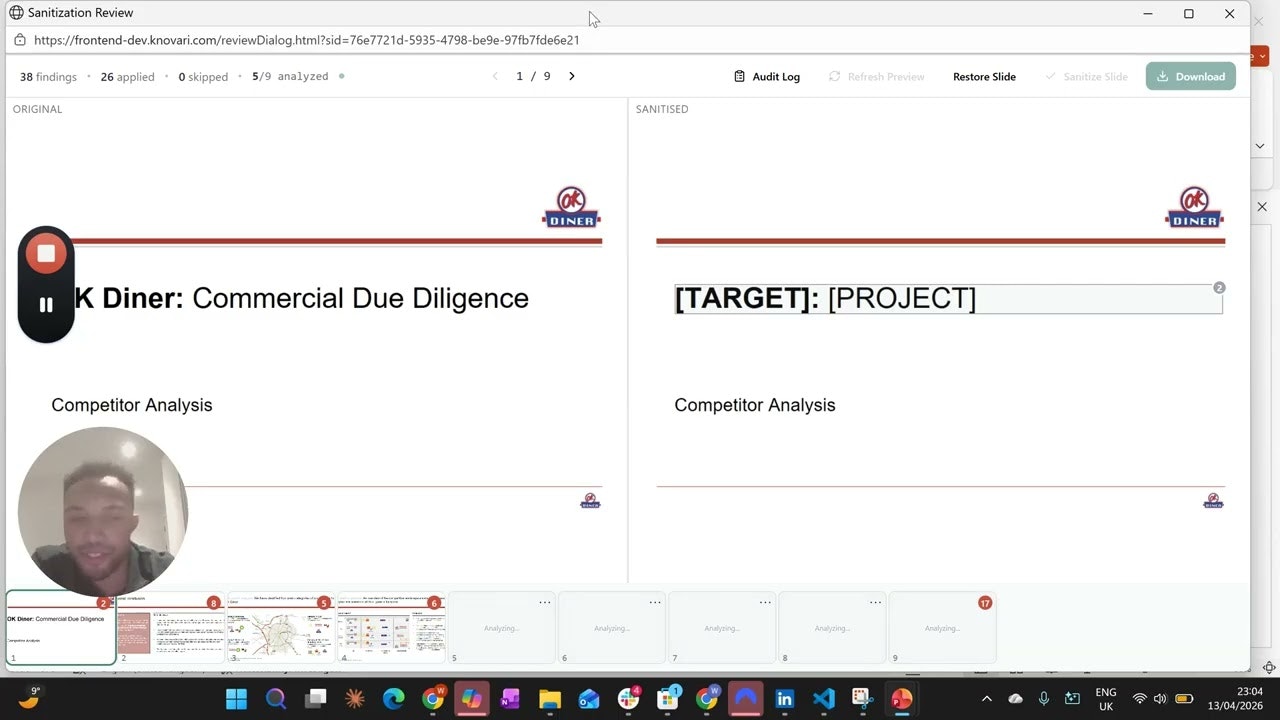Viewport: 1280px width, 720px height.
Task: Click the OneDrive cloud tray icon
Action: (1016, 698)
